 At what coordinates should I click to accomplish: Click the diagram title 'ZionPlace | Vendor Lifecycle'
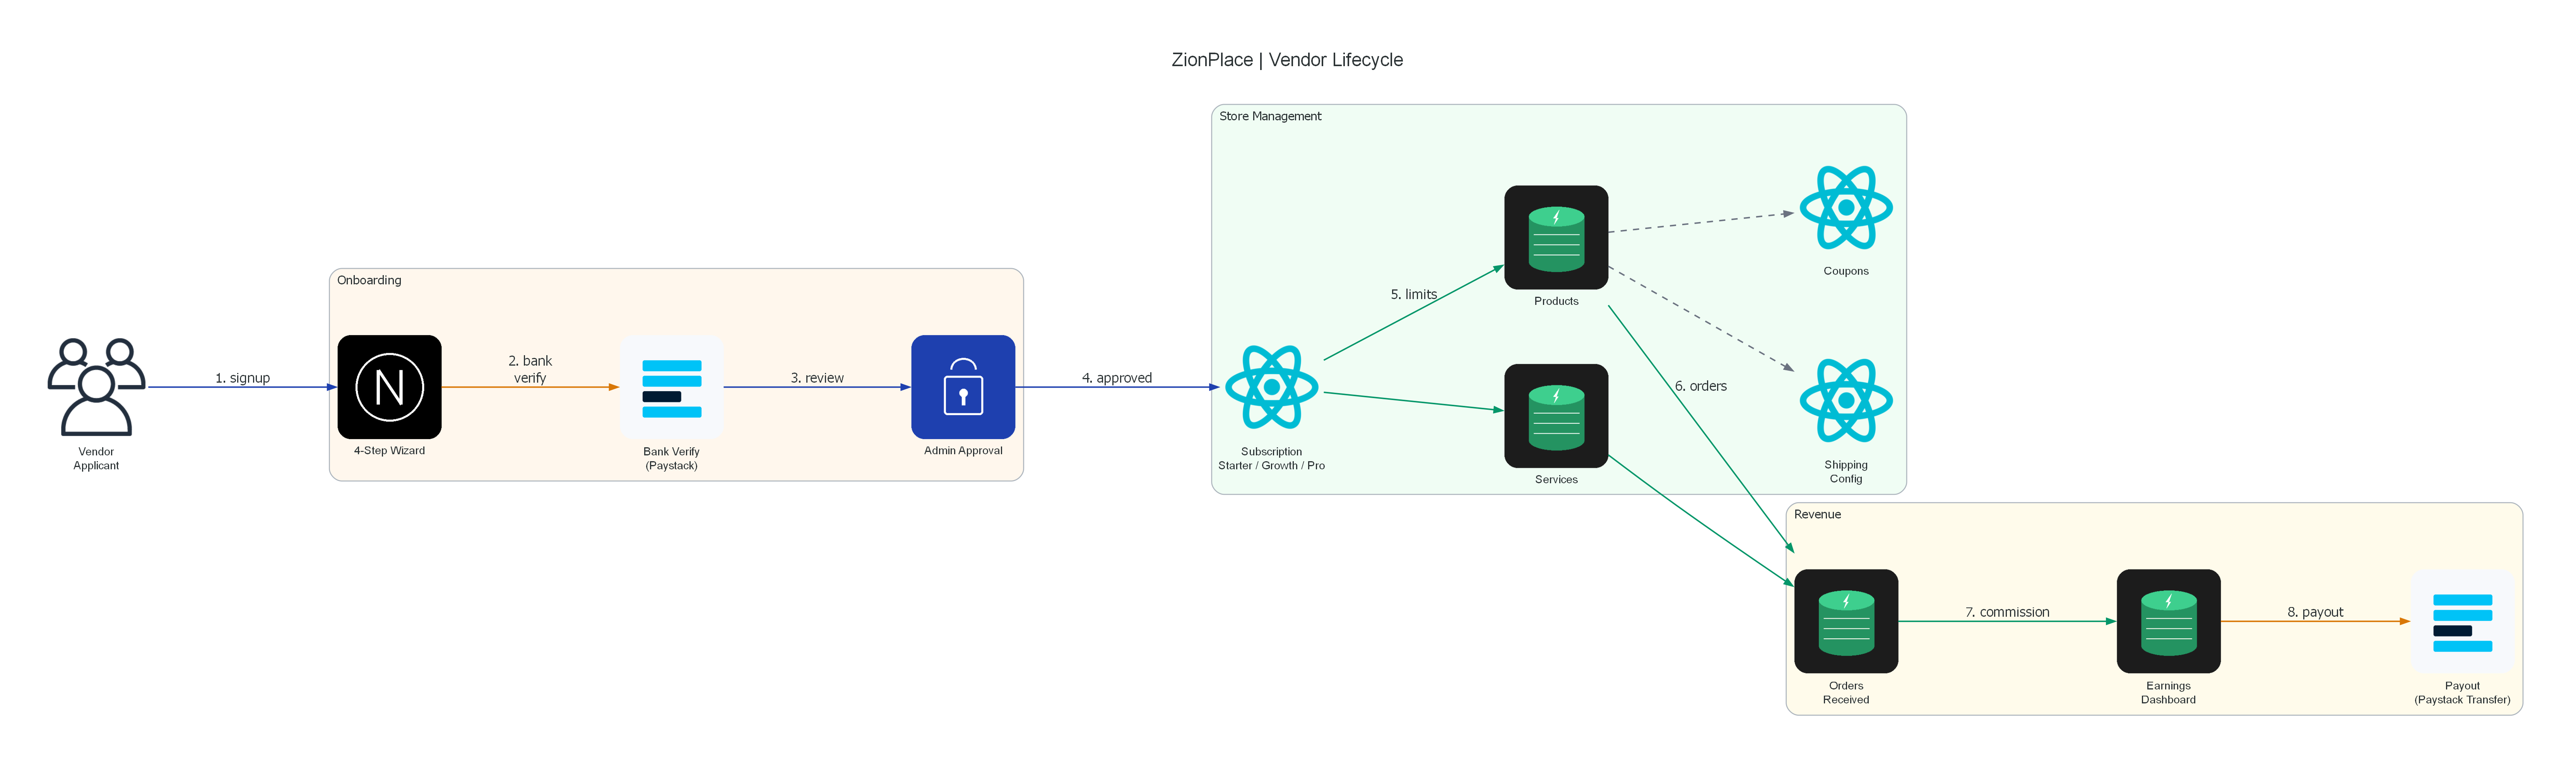coord(1287,60)
